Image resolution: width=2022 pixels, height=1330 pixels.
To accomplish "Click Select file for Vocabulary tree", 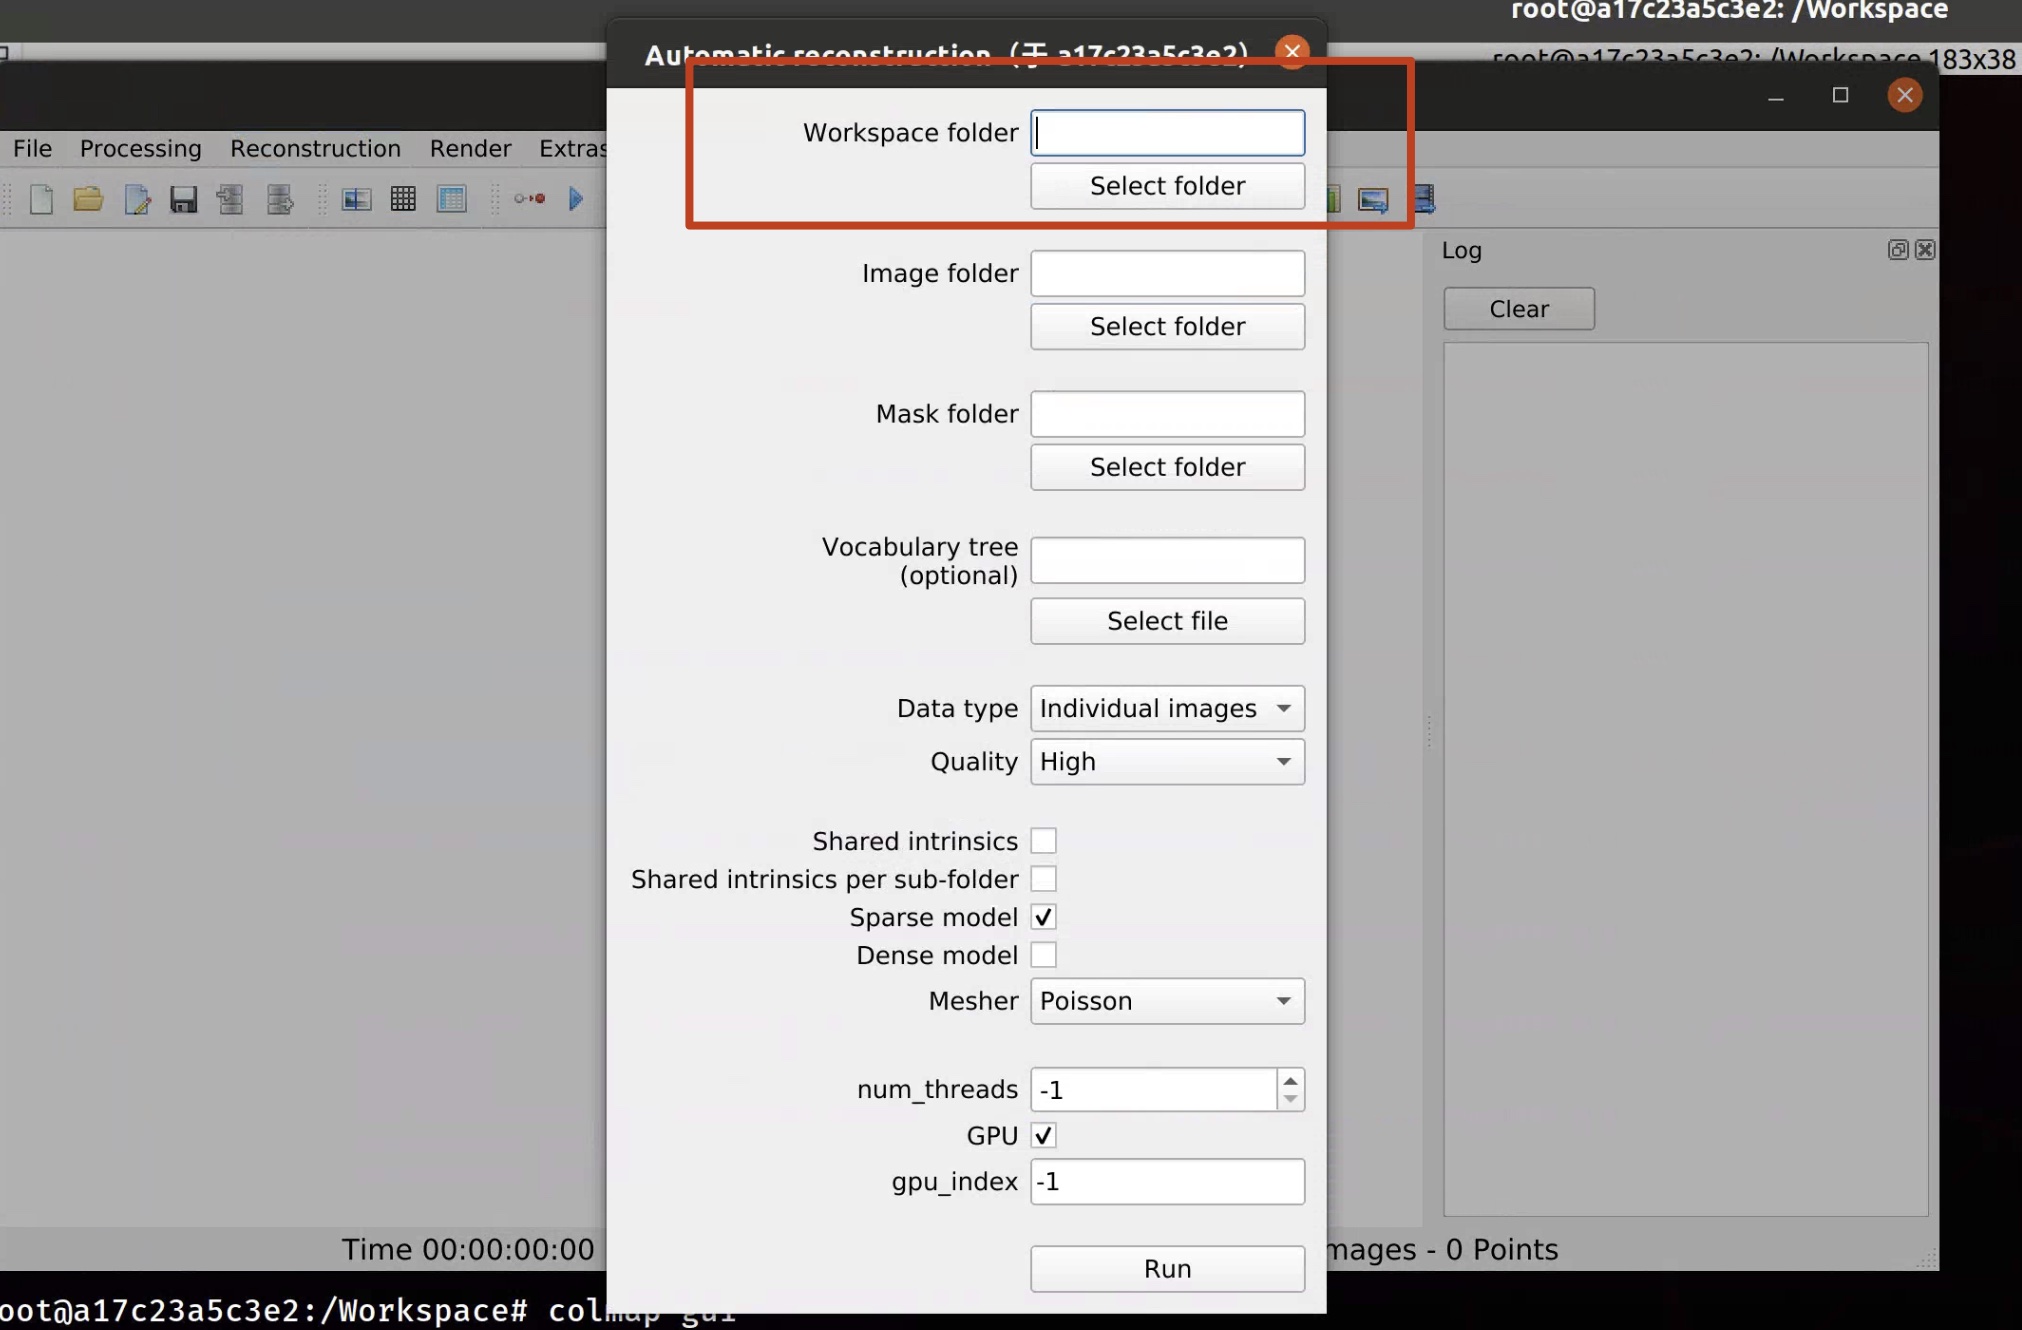I will 1167,621.
